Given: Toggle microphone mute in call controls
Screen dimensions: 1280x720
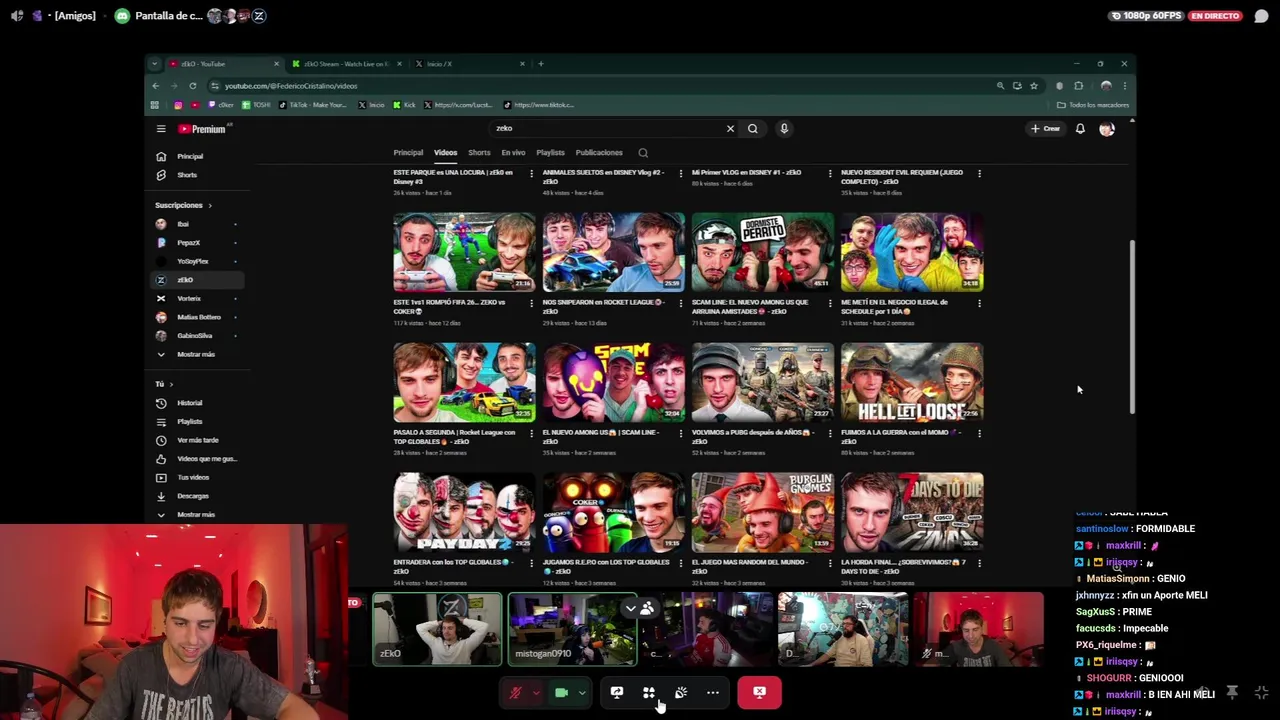Looking at the screenshot, I should pyautogui.click(x=516, y=692).
